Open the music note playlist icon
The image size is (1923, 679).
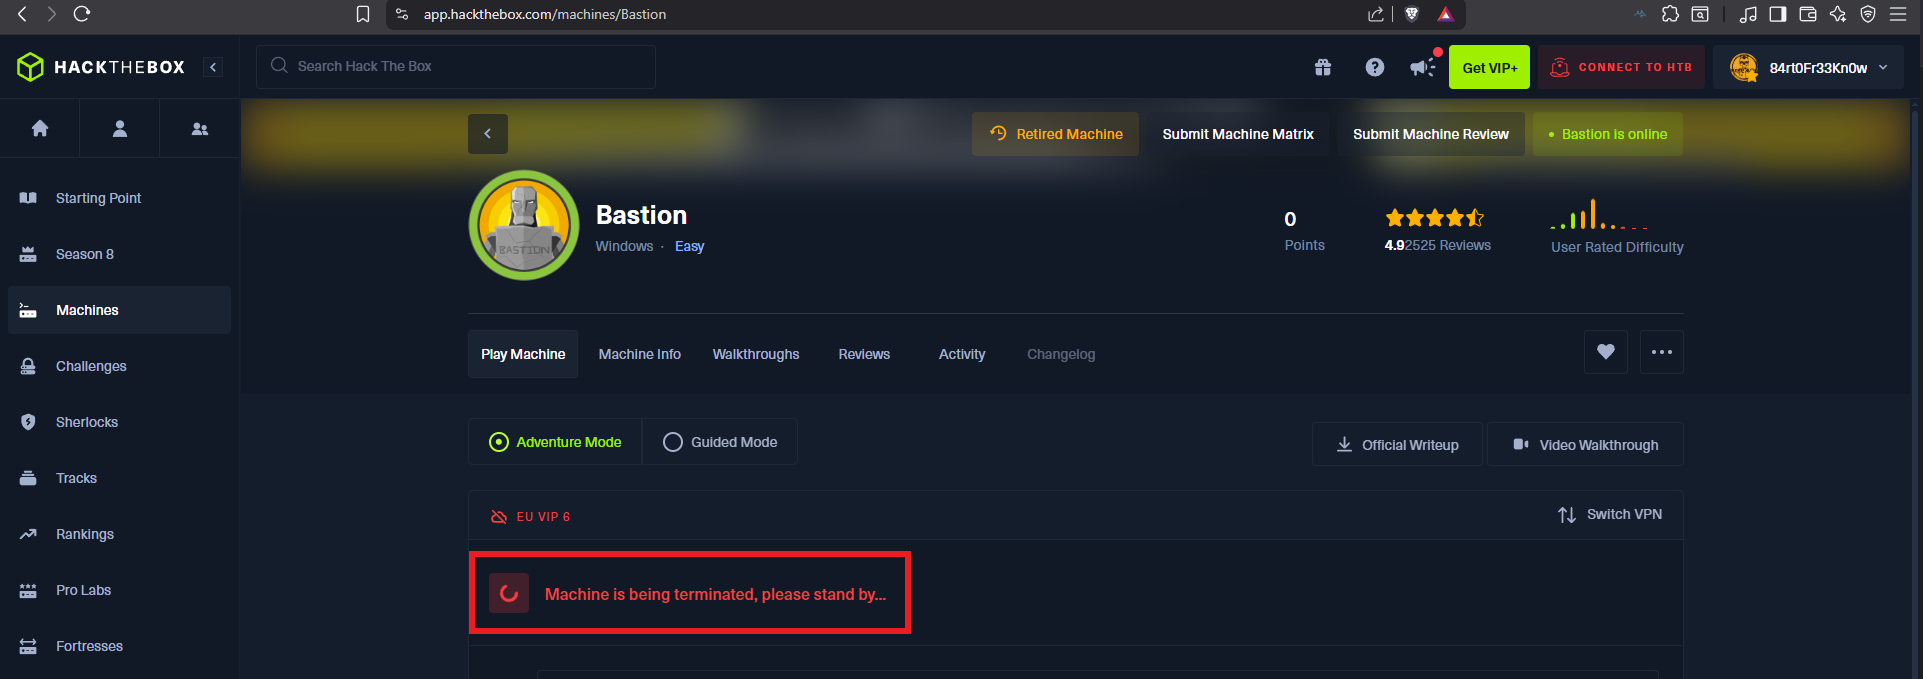tap(1748, 14)
